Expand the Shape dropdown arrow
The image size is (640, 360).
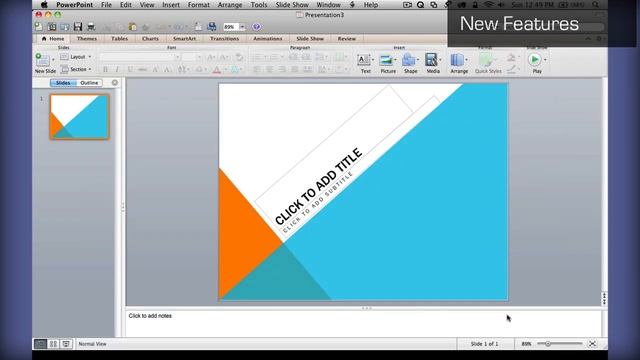(x=418, y=60)
